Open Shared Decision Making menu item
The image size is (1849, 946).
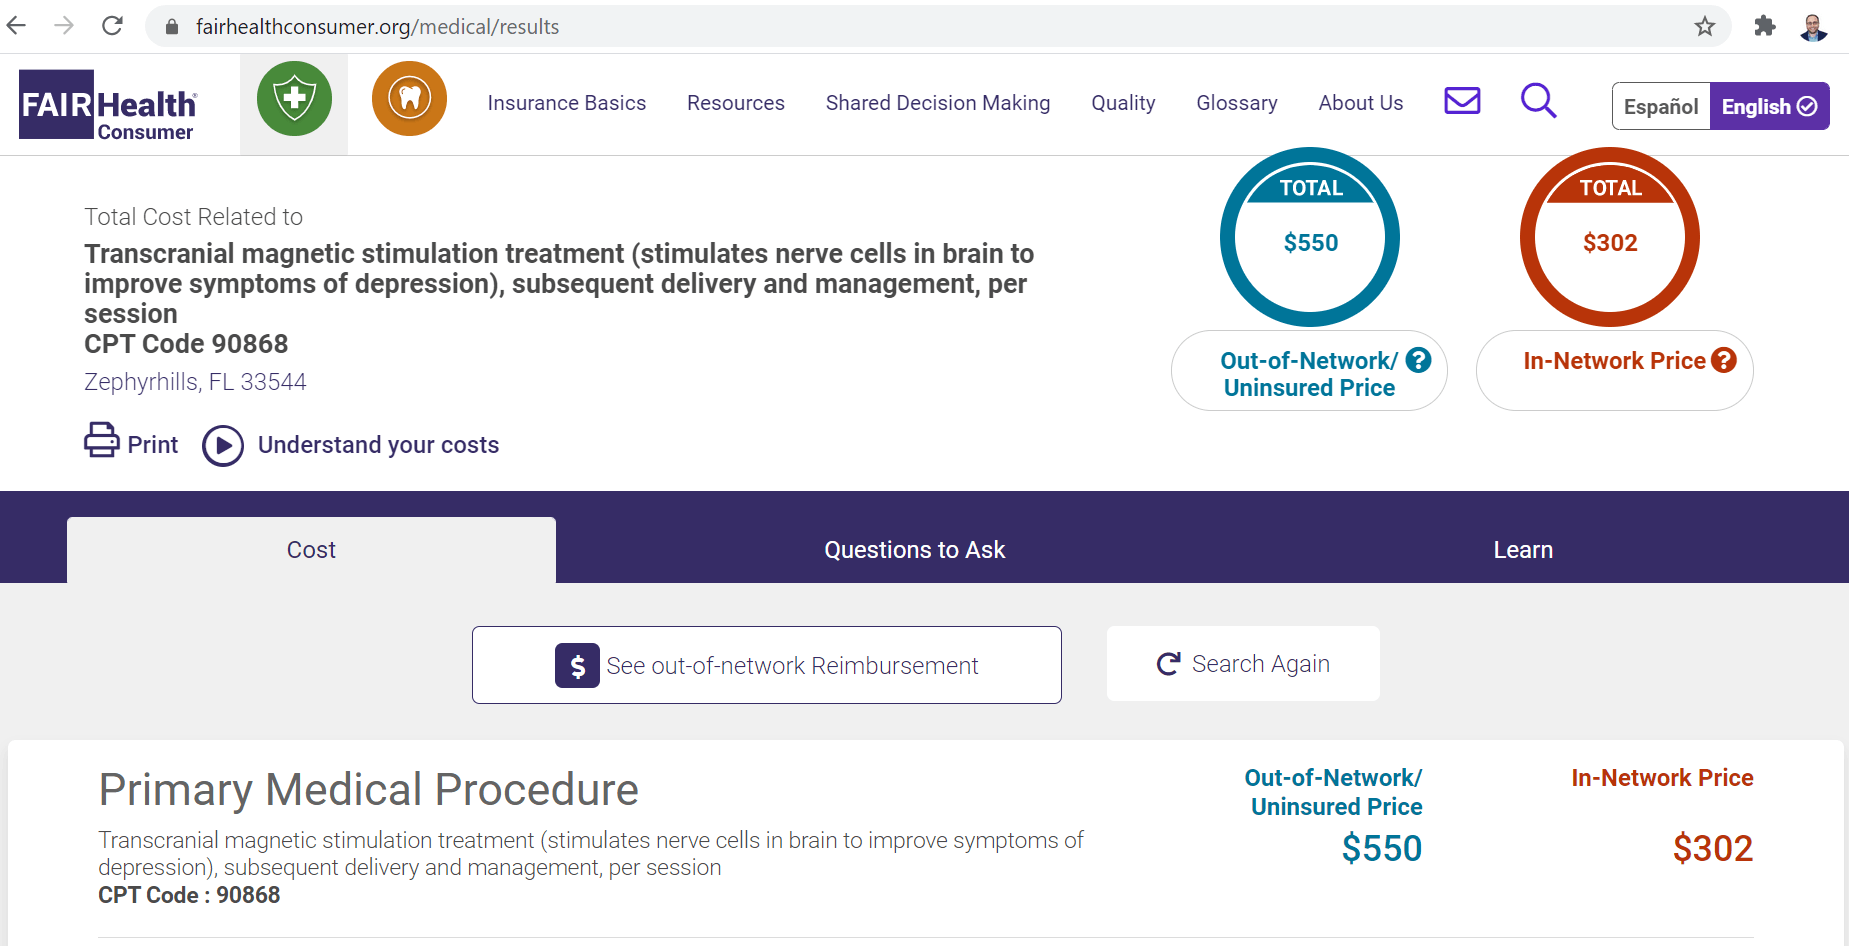pos(937,103)
